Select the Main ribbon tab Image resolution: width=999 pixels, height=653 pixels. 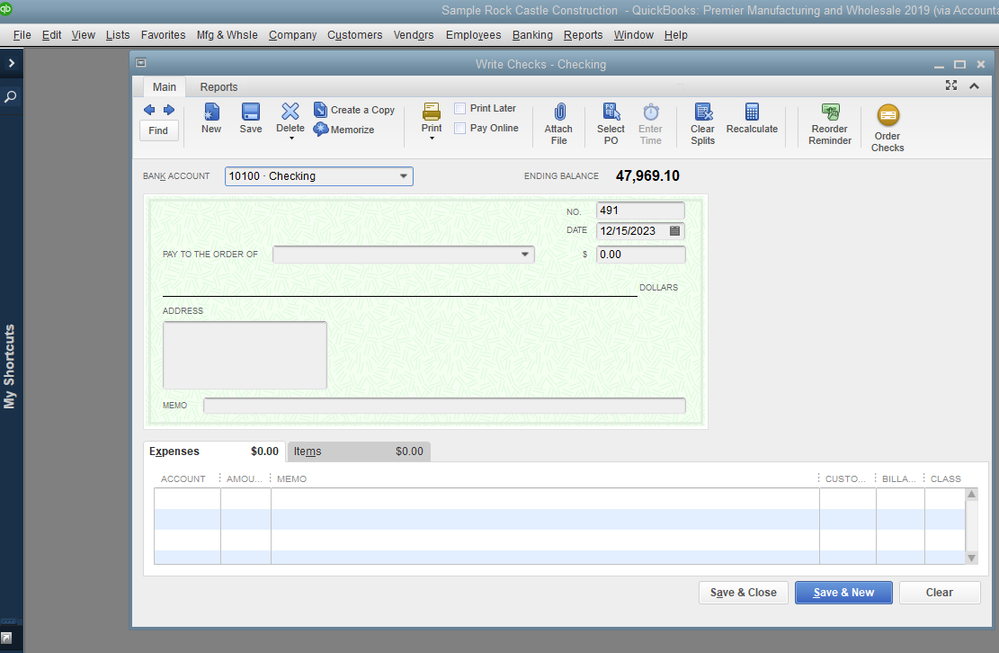164,87
